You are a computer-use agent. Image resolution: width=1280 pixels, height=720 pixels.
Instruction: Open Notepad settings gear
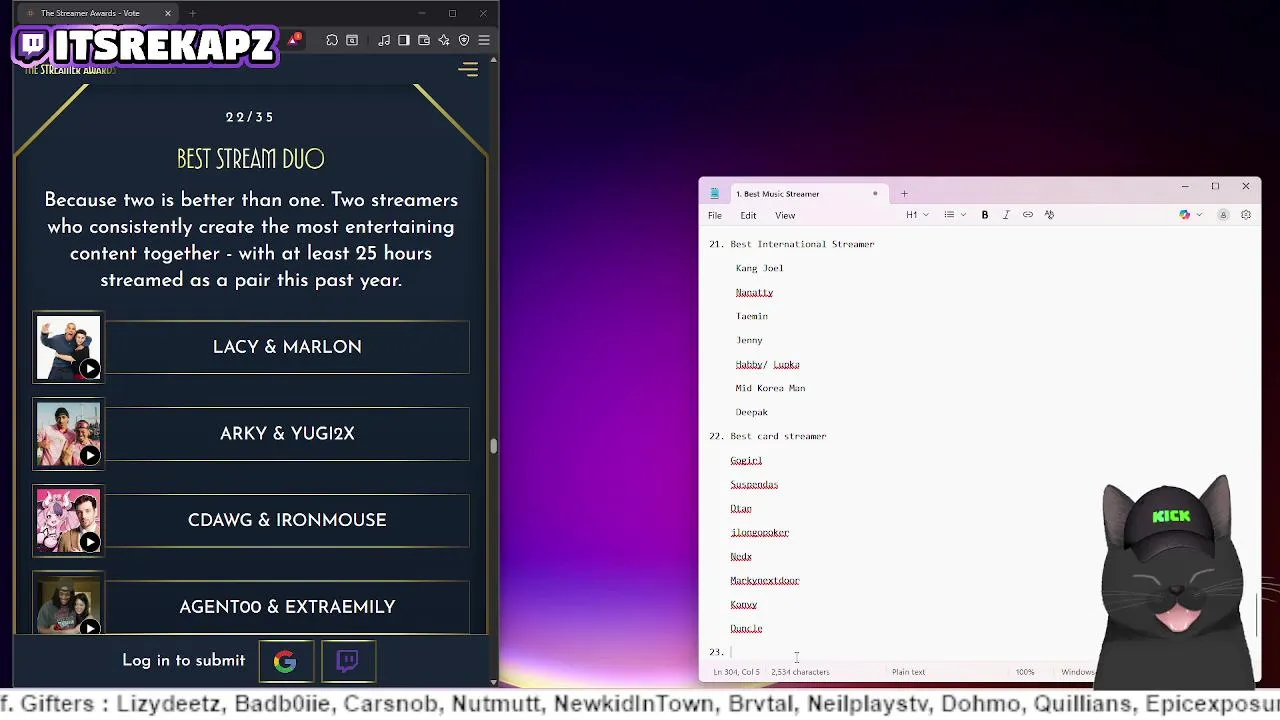pos(1246,215)
